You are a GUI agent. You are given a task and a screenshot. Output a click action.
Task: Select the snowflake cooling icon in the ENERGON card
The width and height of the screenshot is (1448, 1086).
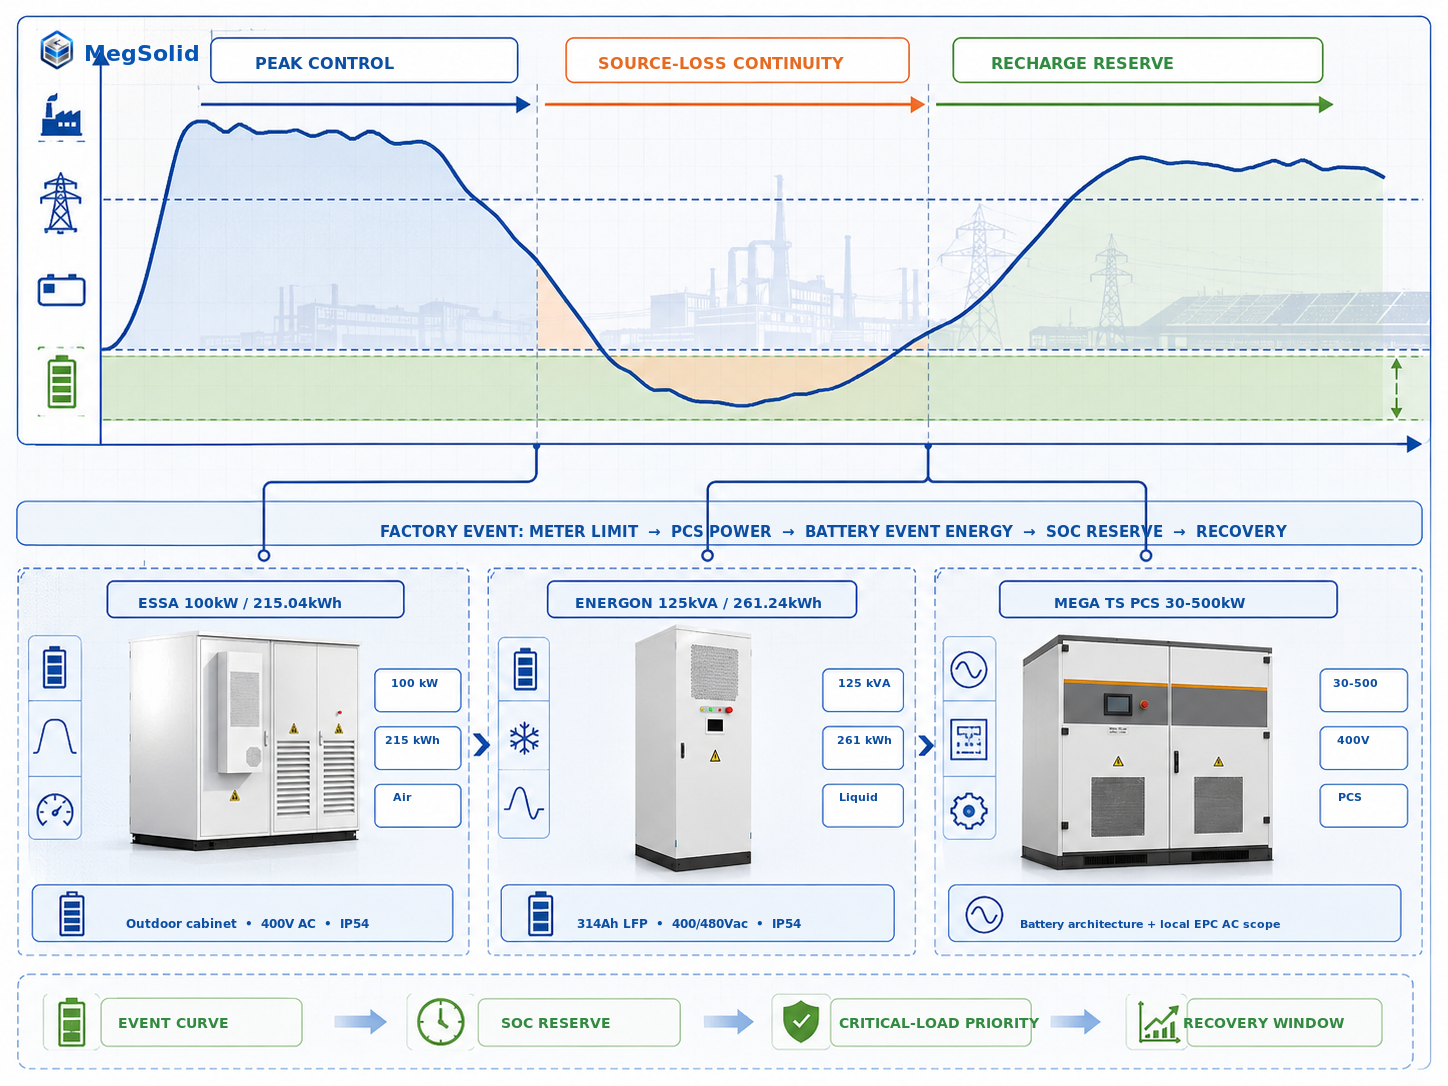point(524,739)
